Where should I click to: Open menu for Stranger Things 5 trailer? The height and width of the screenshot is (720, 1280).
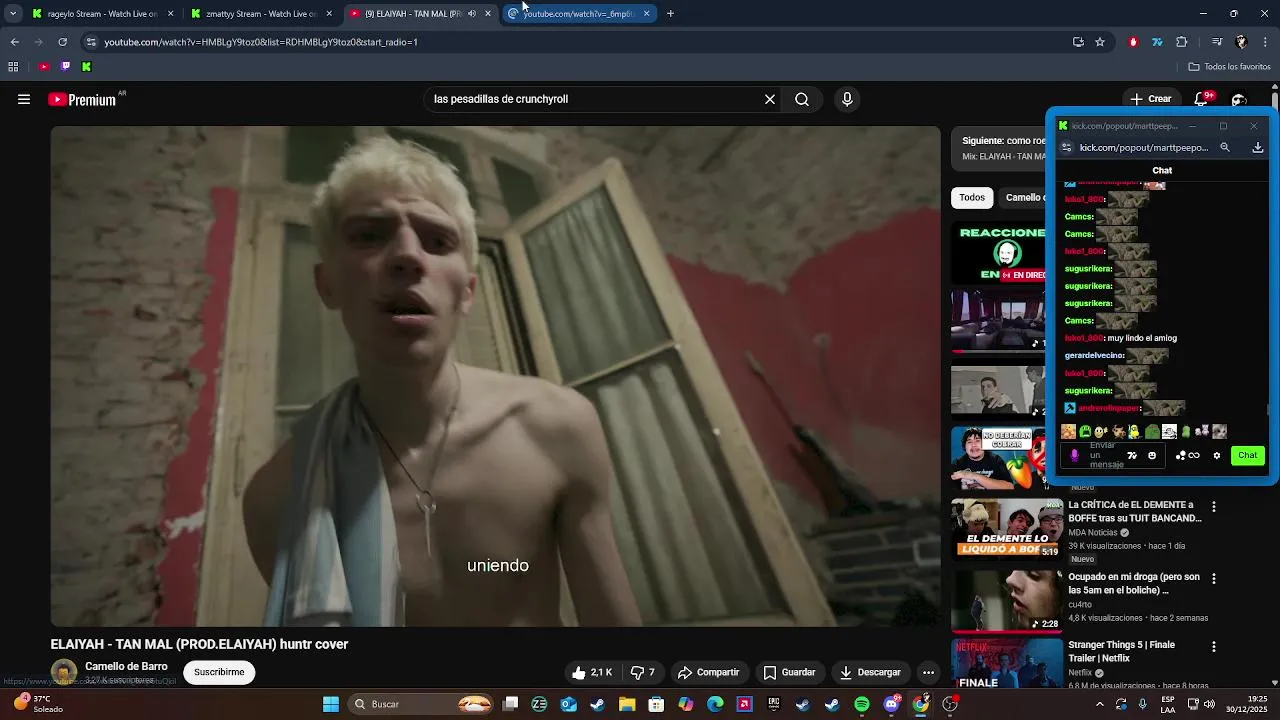1214,647
